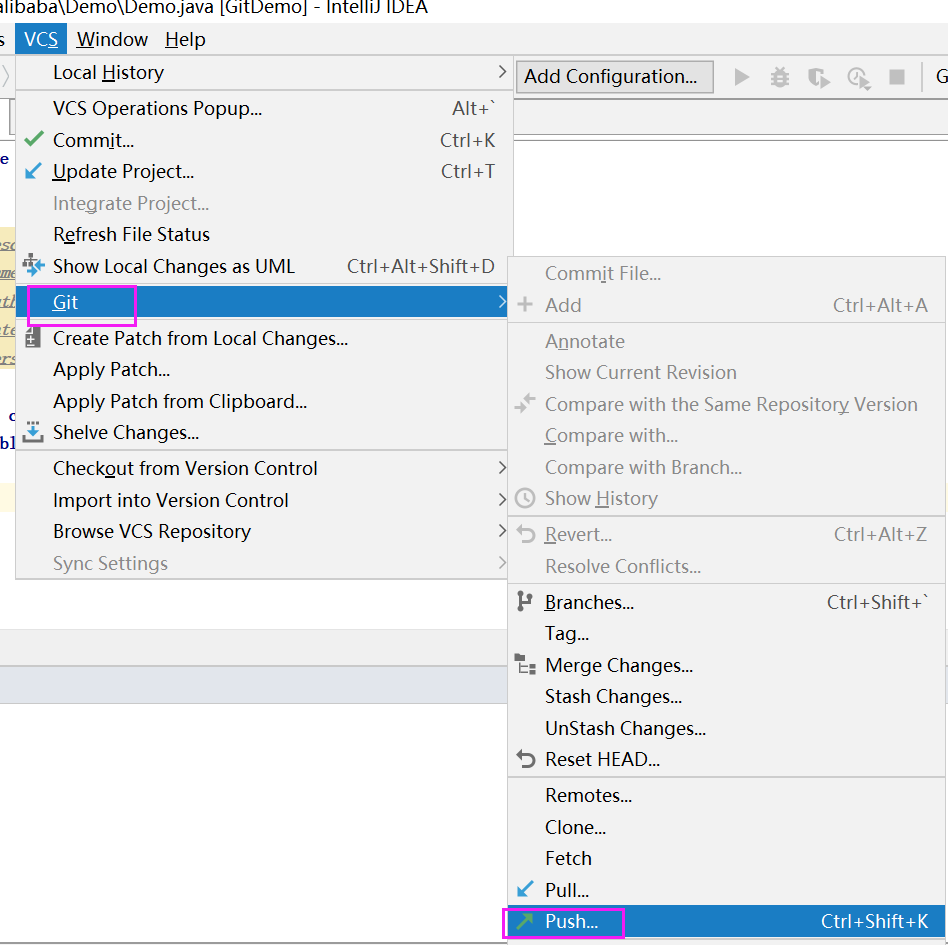
Task: Click the Run with Coverage icon
Action: tap(819, 77)
